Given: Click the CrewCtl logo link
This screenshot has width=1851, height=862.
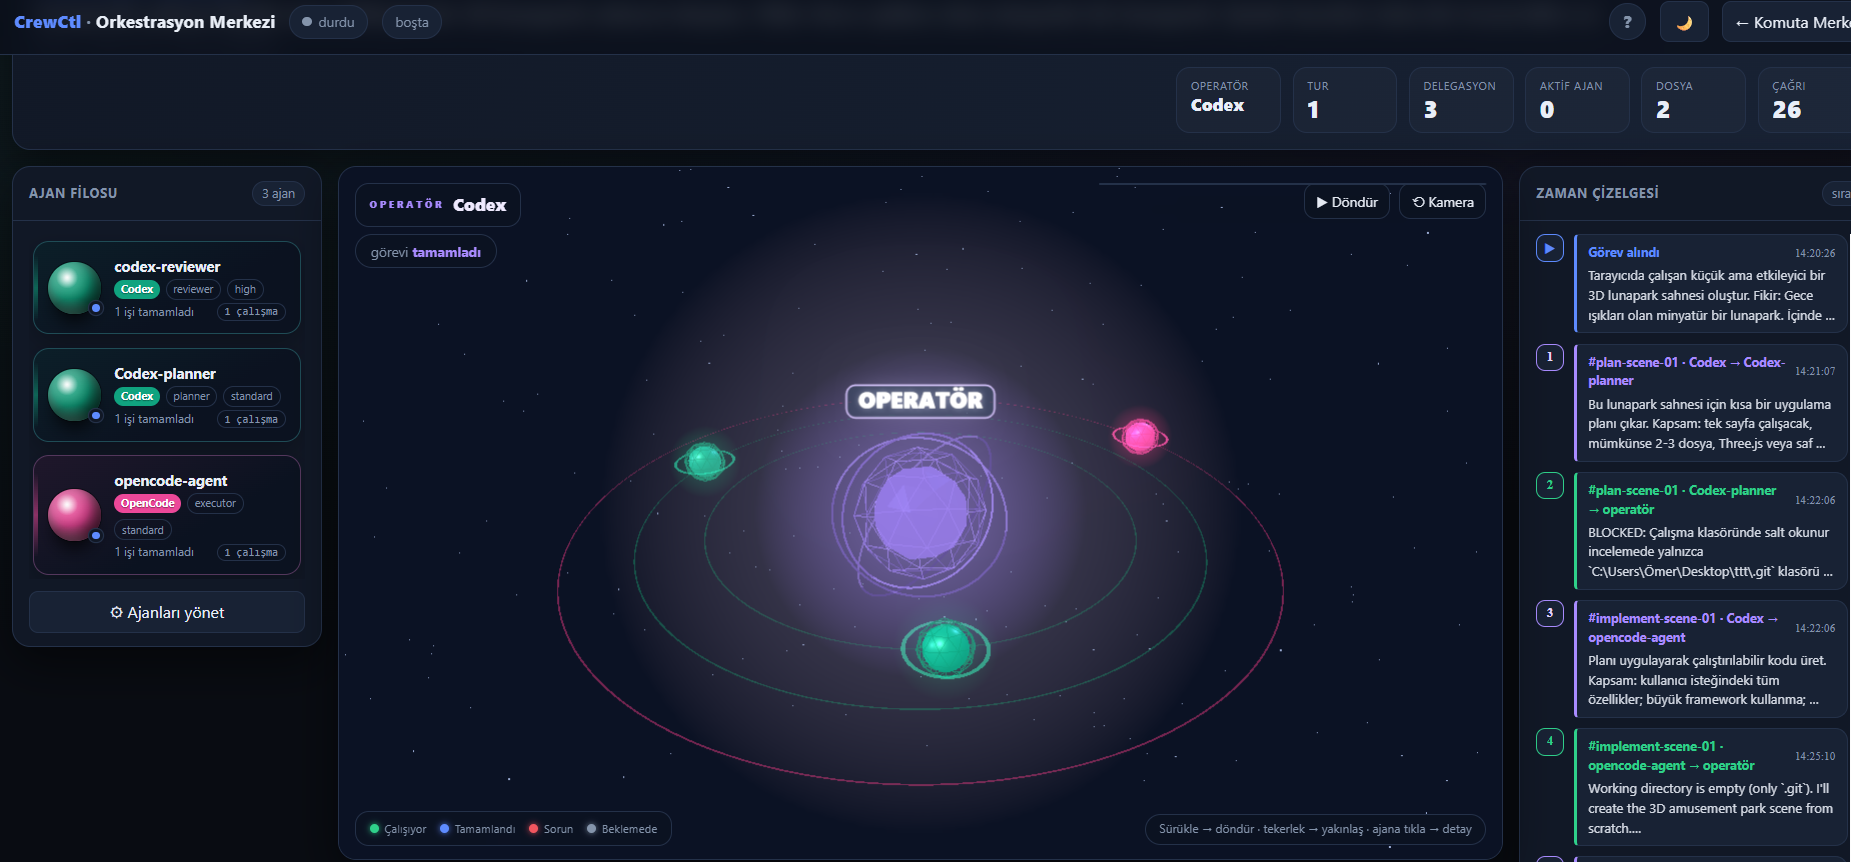Looking at the screenshot, I should [47, 22].
